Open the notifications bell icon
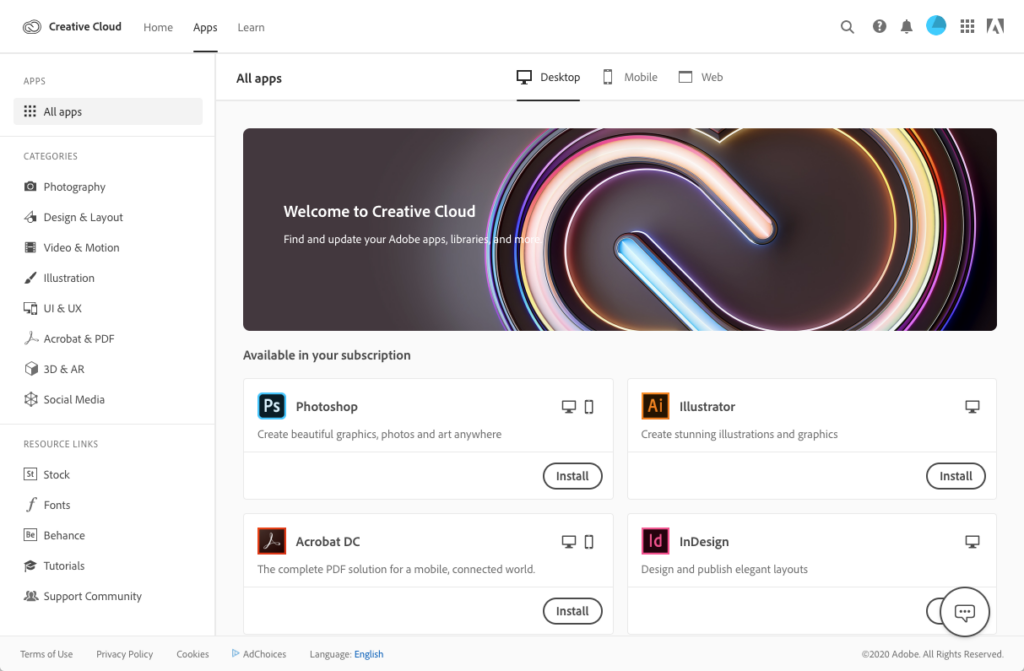This screenshot has width=1024, height=671. (x=906, y=27)
